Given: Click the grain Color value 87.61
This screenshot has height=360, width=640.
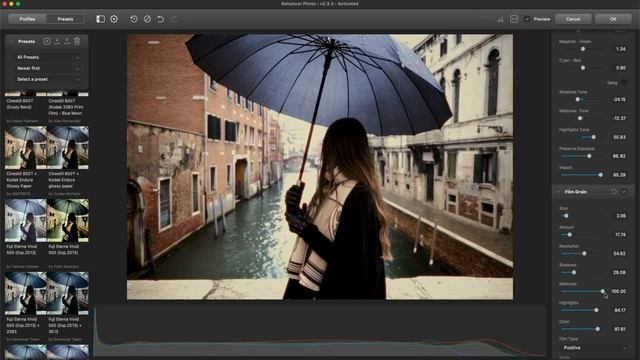Looking at the screenshot, I should pyautogui.click(x=620, y=329).
